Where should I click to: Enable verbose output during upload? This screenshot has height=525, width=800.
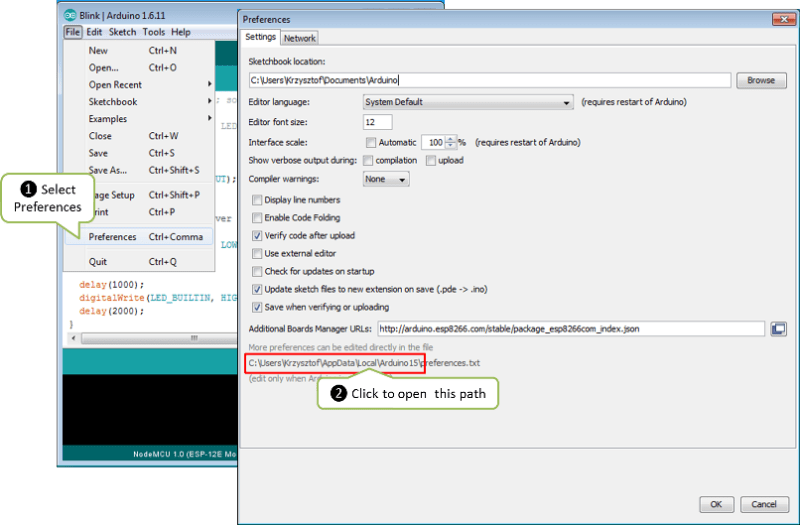click(x=431, y=161)
